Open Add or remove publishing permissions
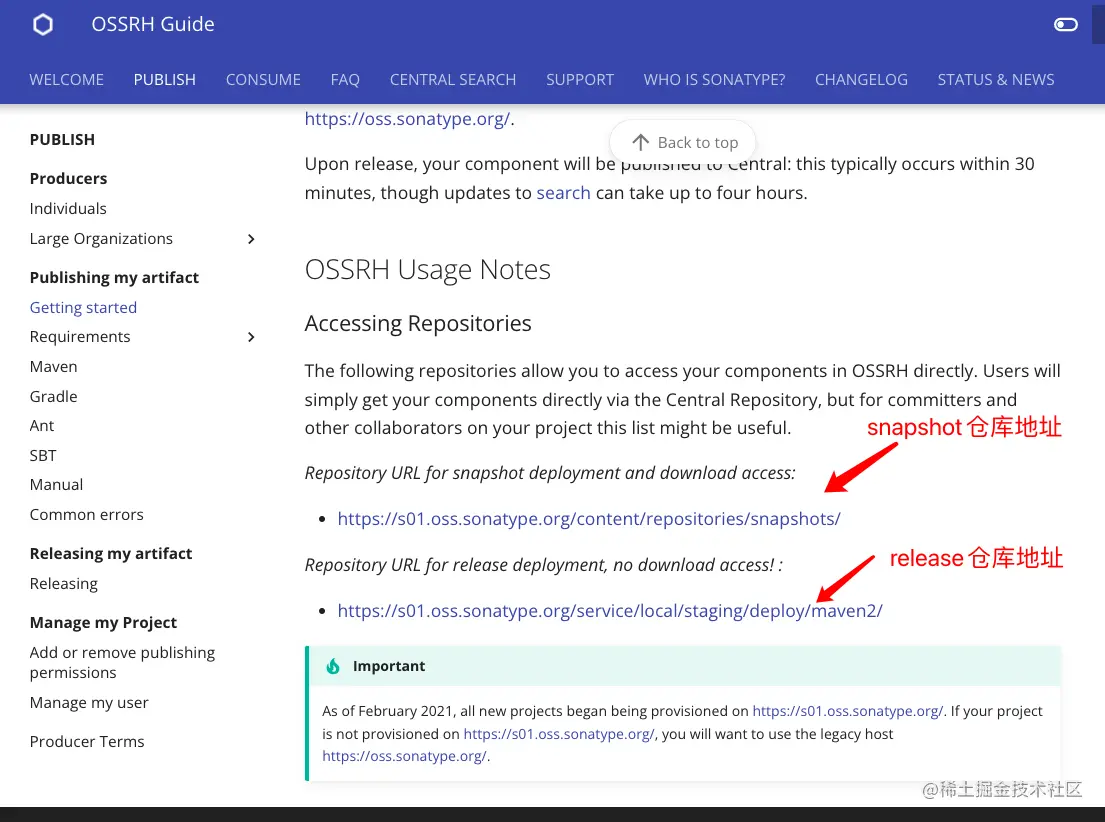Image resolution: width=1105 pixels, height=822 pixels. click(123, 663)
